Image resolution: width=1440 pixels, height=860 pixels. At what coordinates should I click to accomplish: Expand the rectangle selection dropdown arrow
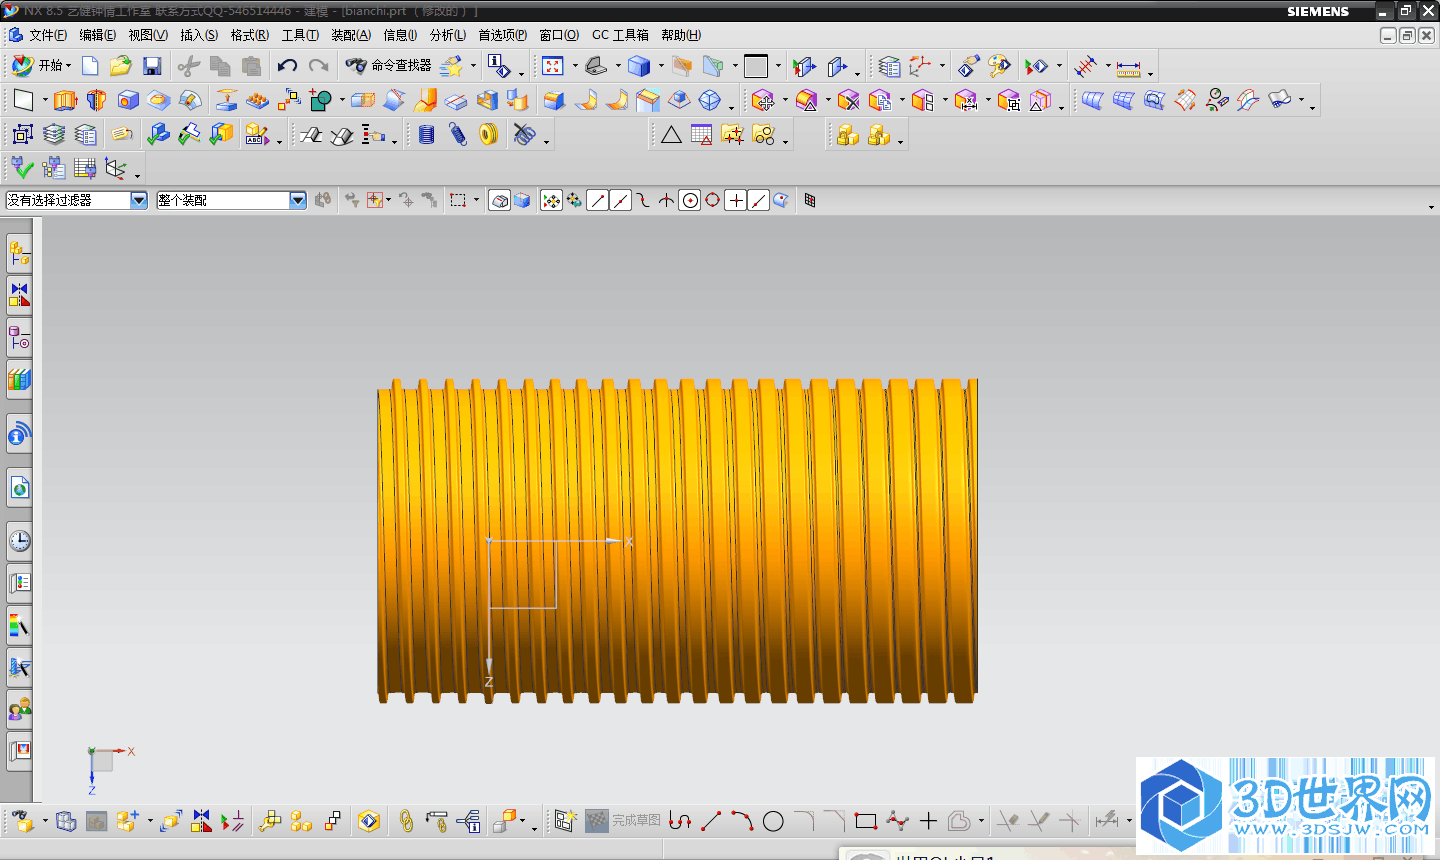(476, 200)
